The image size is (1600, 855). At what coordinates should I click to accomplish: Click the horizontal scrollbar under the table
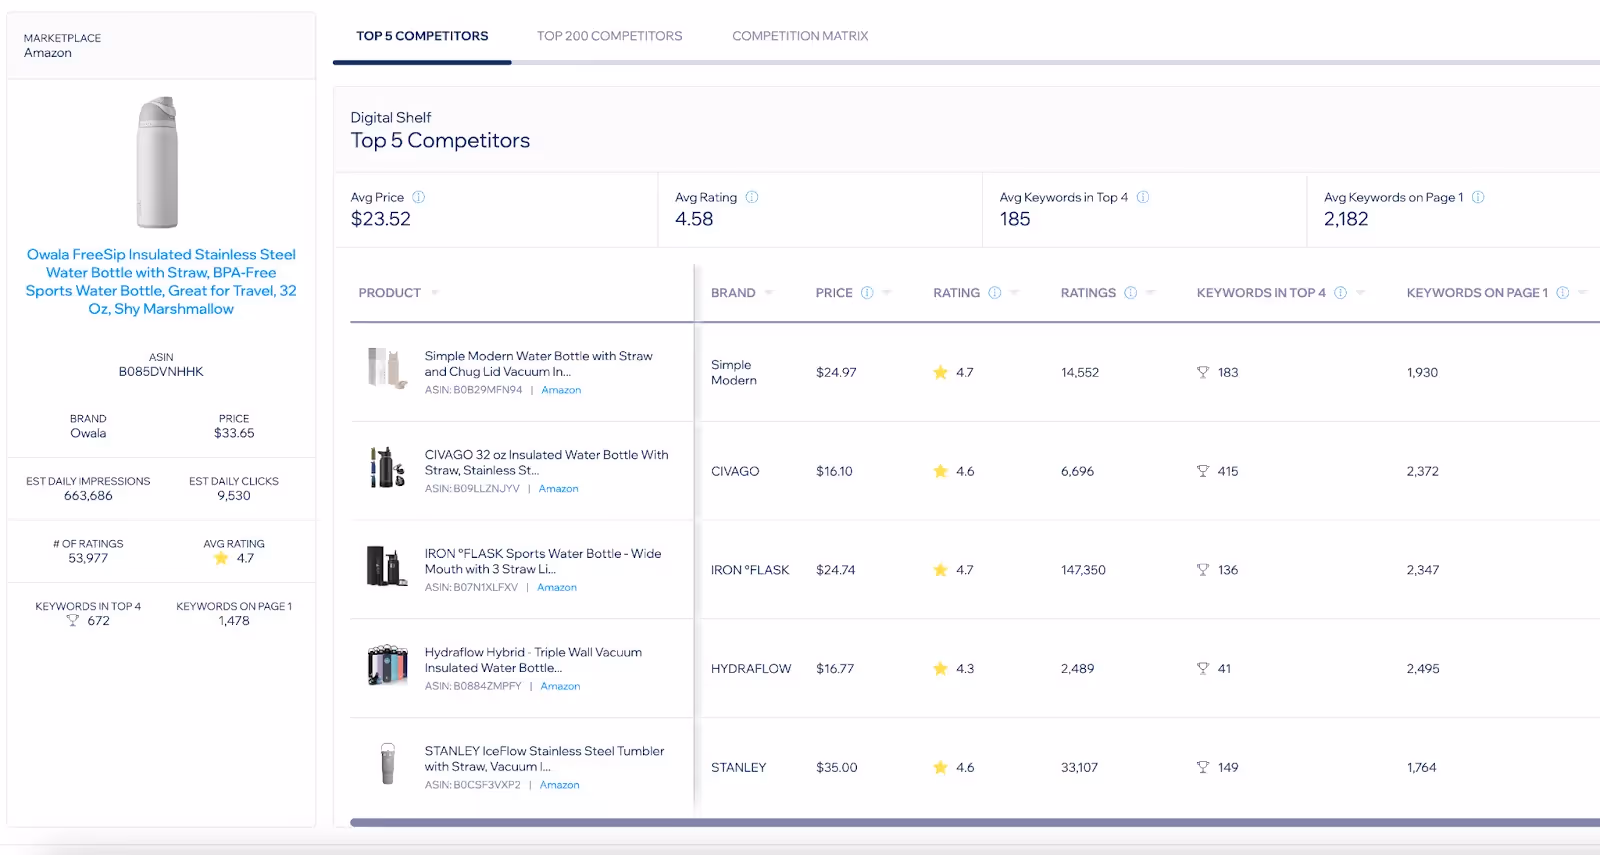pyautogui.click(x=975, y=823)
